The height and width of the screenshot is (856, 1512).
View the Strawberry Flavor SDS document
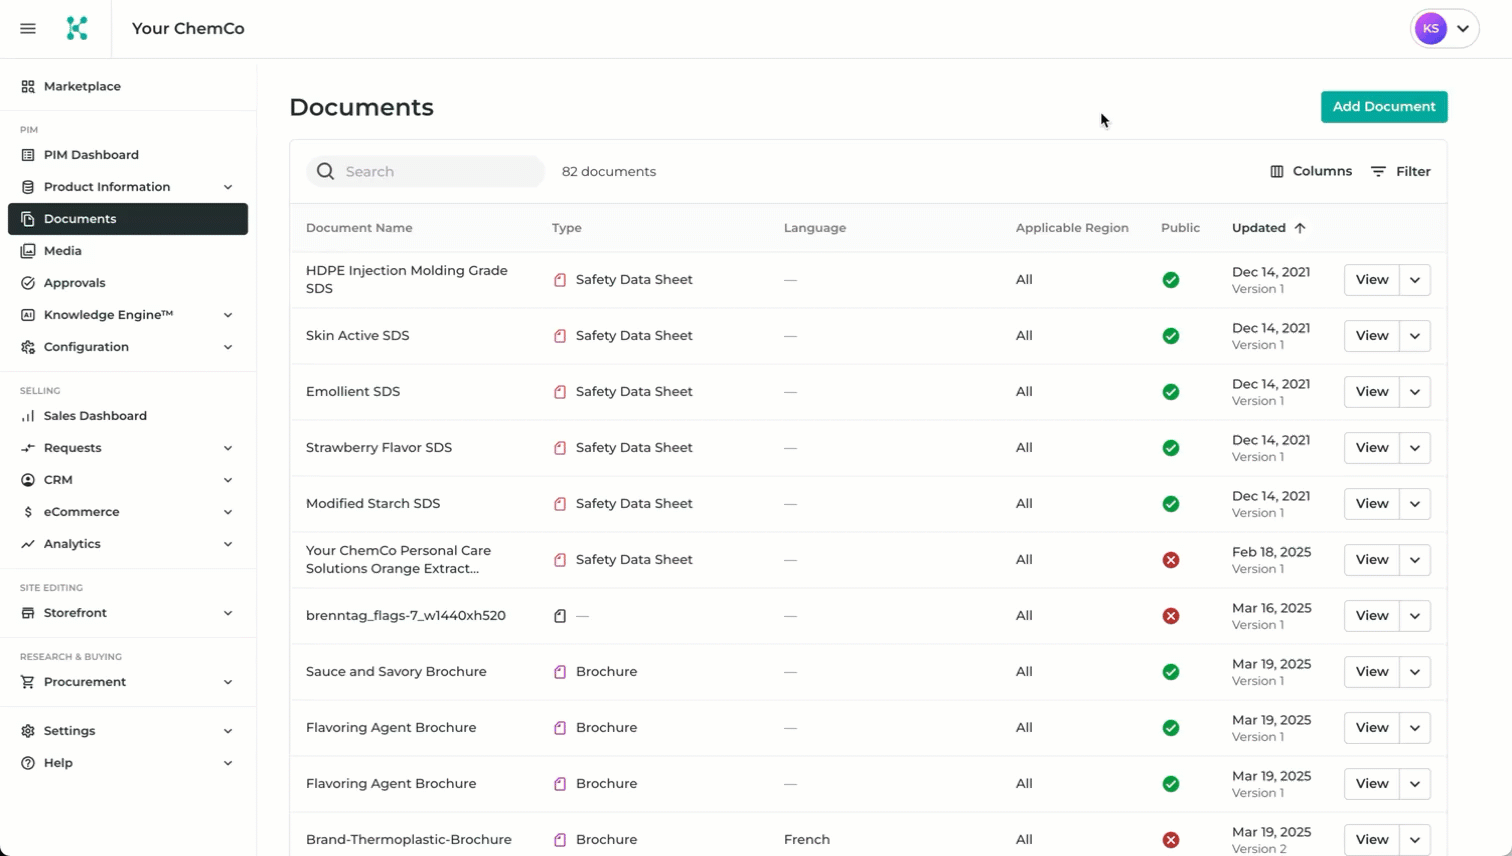coord(1371,448)
